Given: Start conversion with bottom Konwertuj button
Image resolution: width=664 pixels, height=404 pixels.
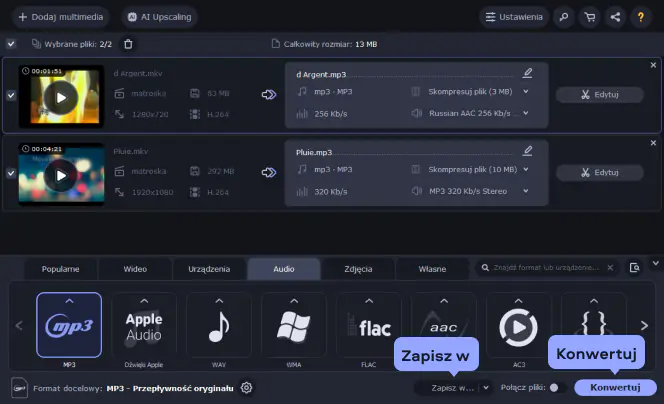Looking at the screenshot, I should tap(615, 387).
